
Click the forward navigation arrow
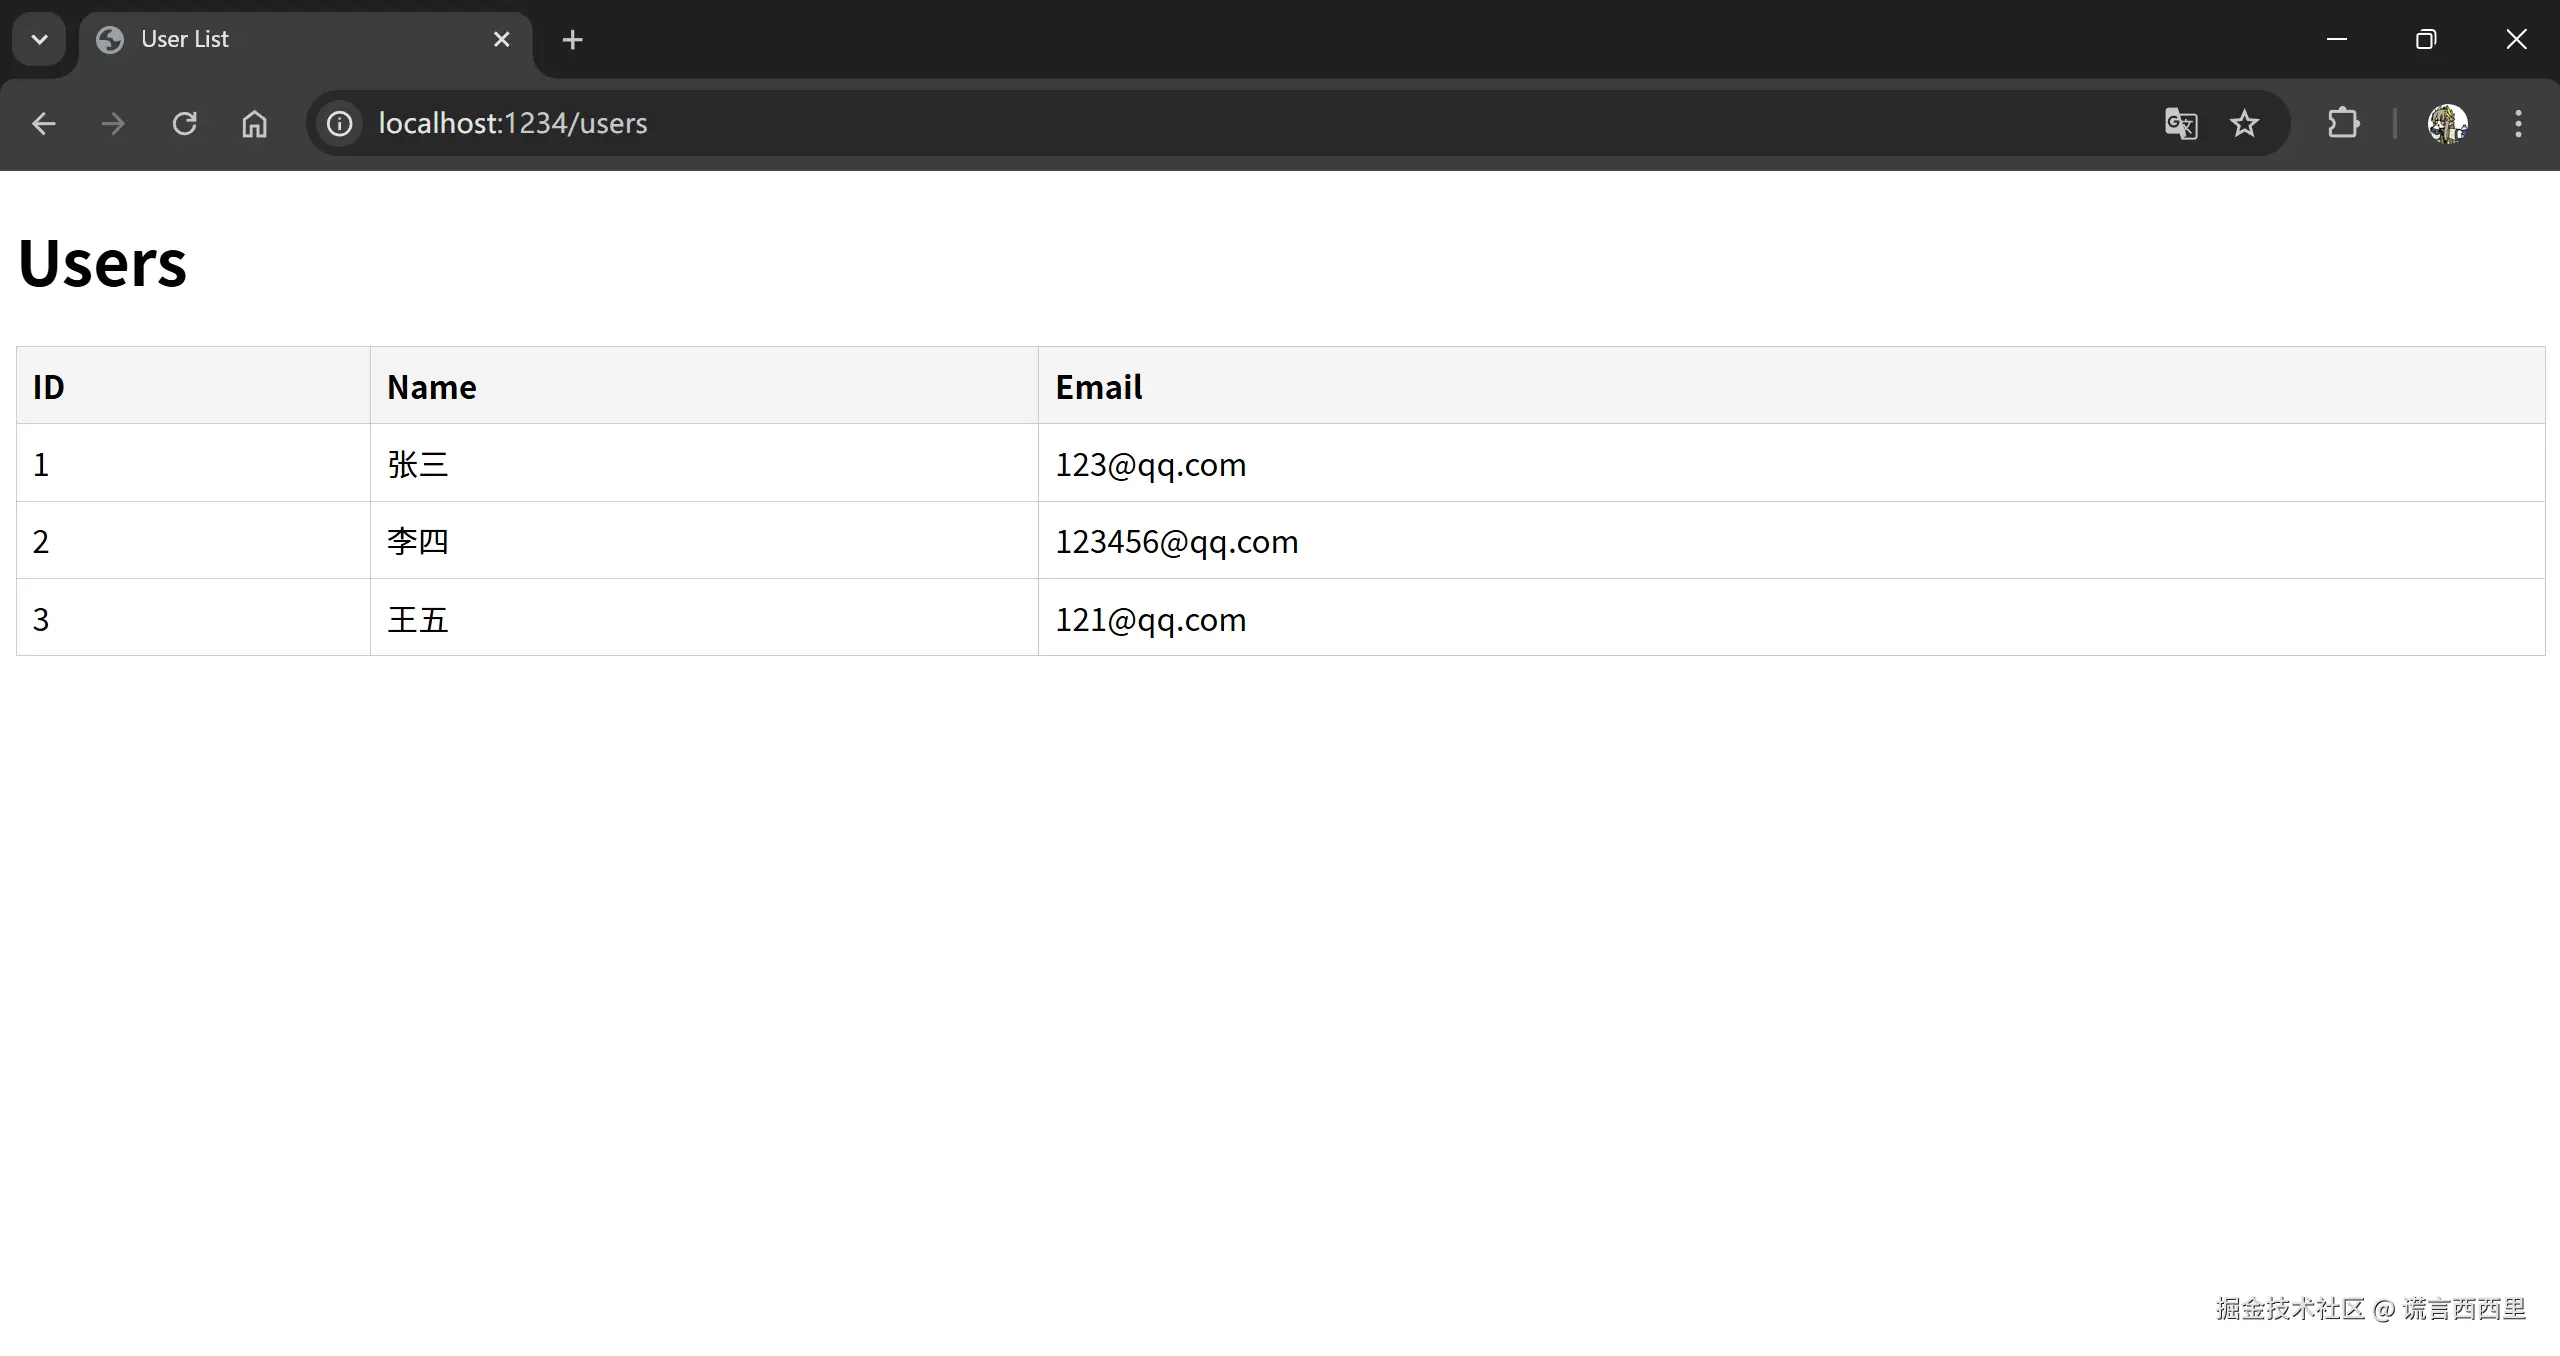click(x=113, y=123)
